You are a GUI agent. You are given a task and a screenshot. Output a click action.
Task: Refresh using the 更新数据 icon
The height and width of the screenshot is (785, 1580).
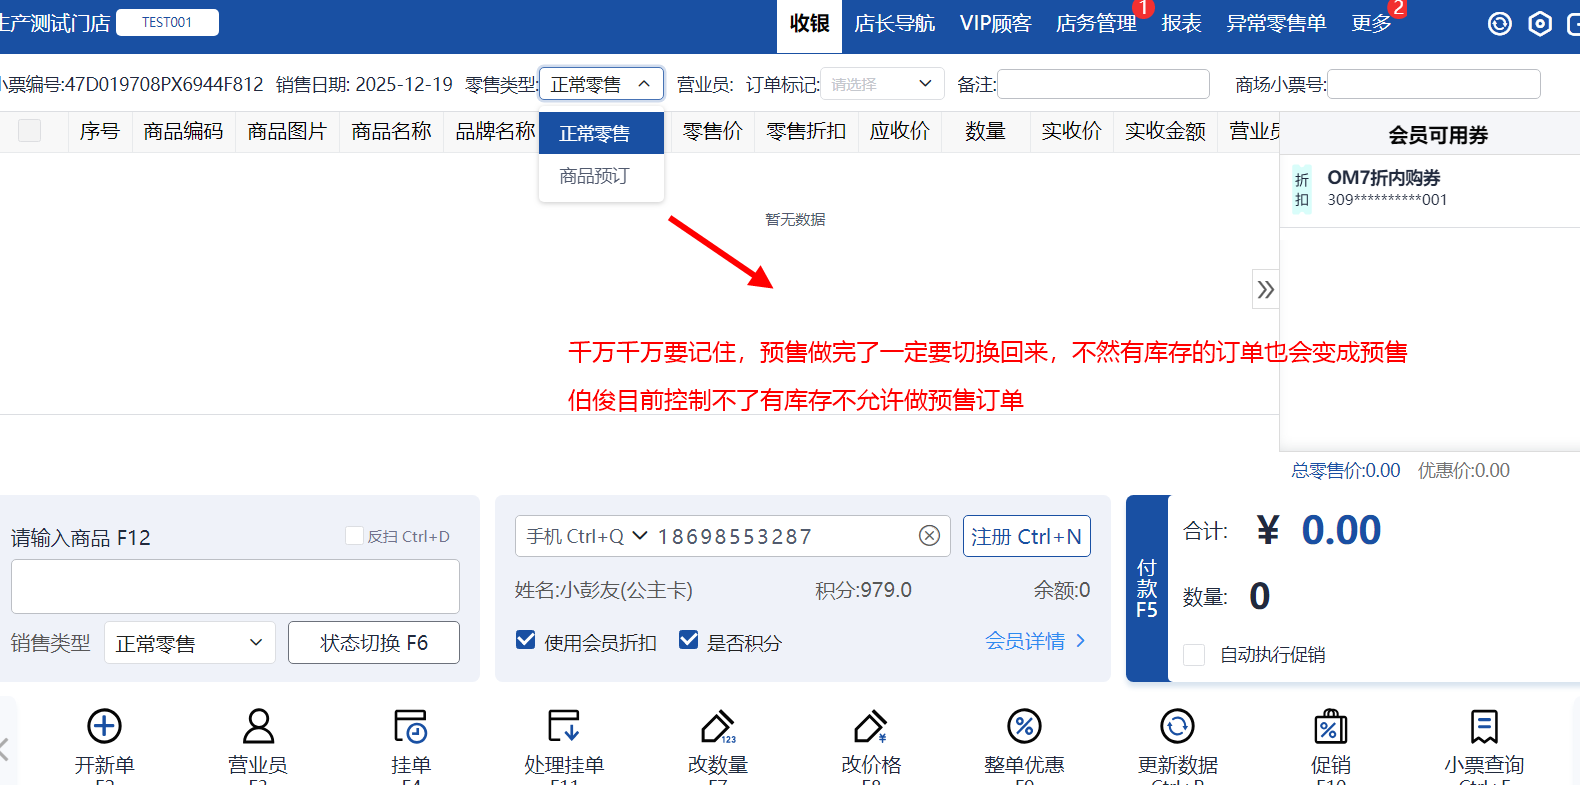pyautogui.click(x=1177, y=727)
